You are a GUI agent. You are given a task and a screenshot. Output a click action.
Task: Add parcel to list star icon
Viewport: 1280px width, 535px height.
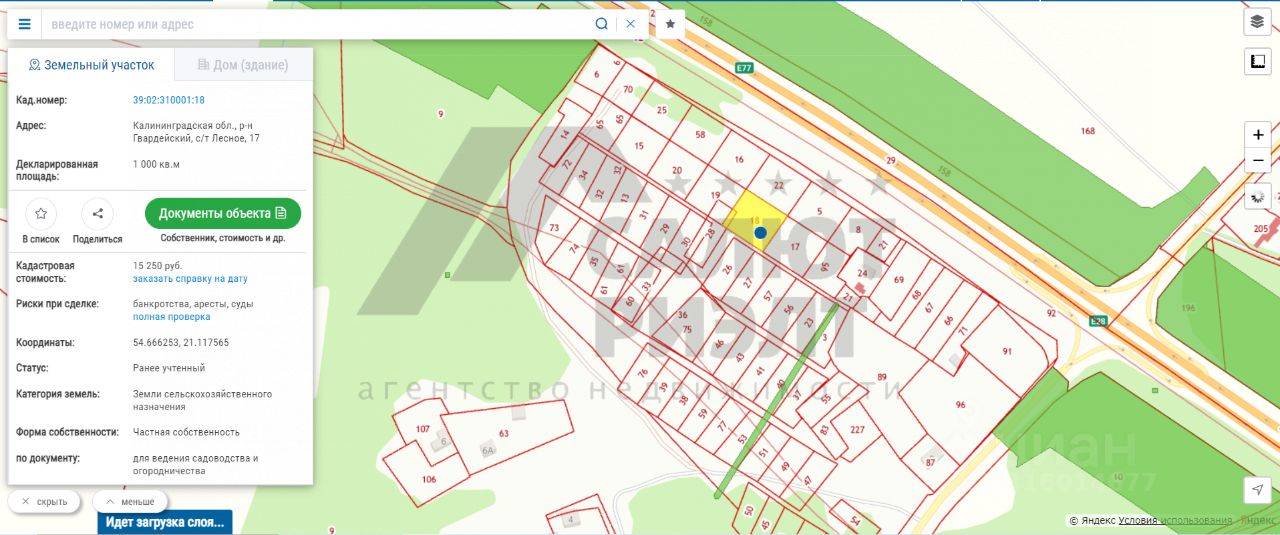coord(41,213)
